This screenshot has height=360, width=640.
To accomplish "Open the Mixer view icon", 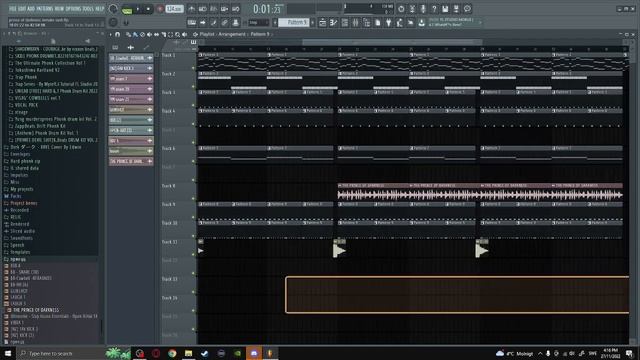I will (x=356, y=23).
